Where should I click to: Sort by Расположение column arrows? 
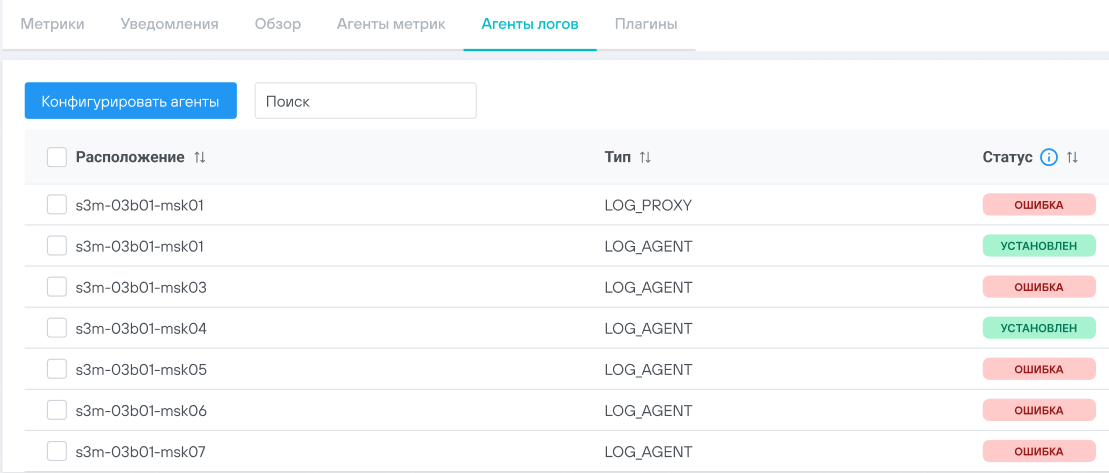click(200, 157)
